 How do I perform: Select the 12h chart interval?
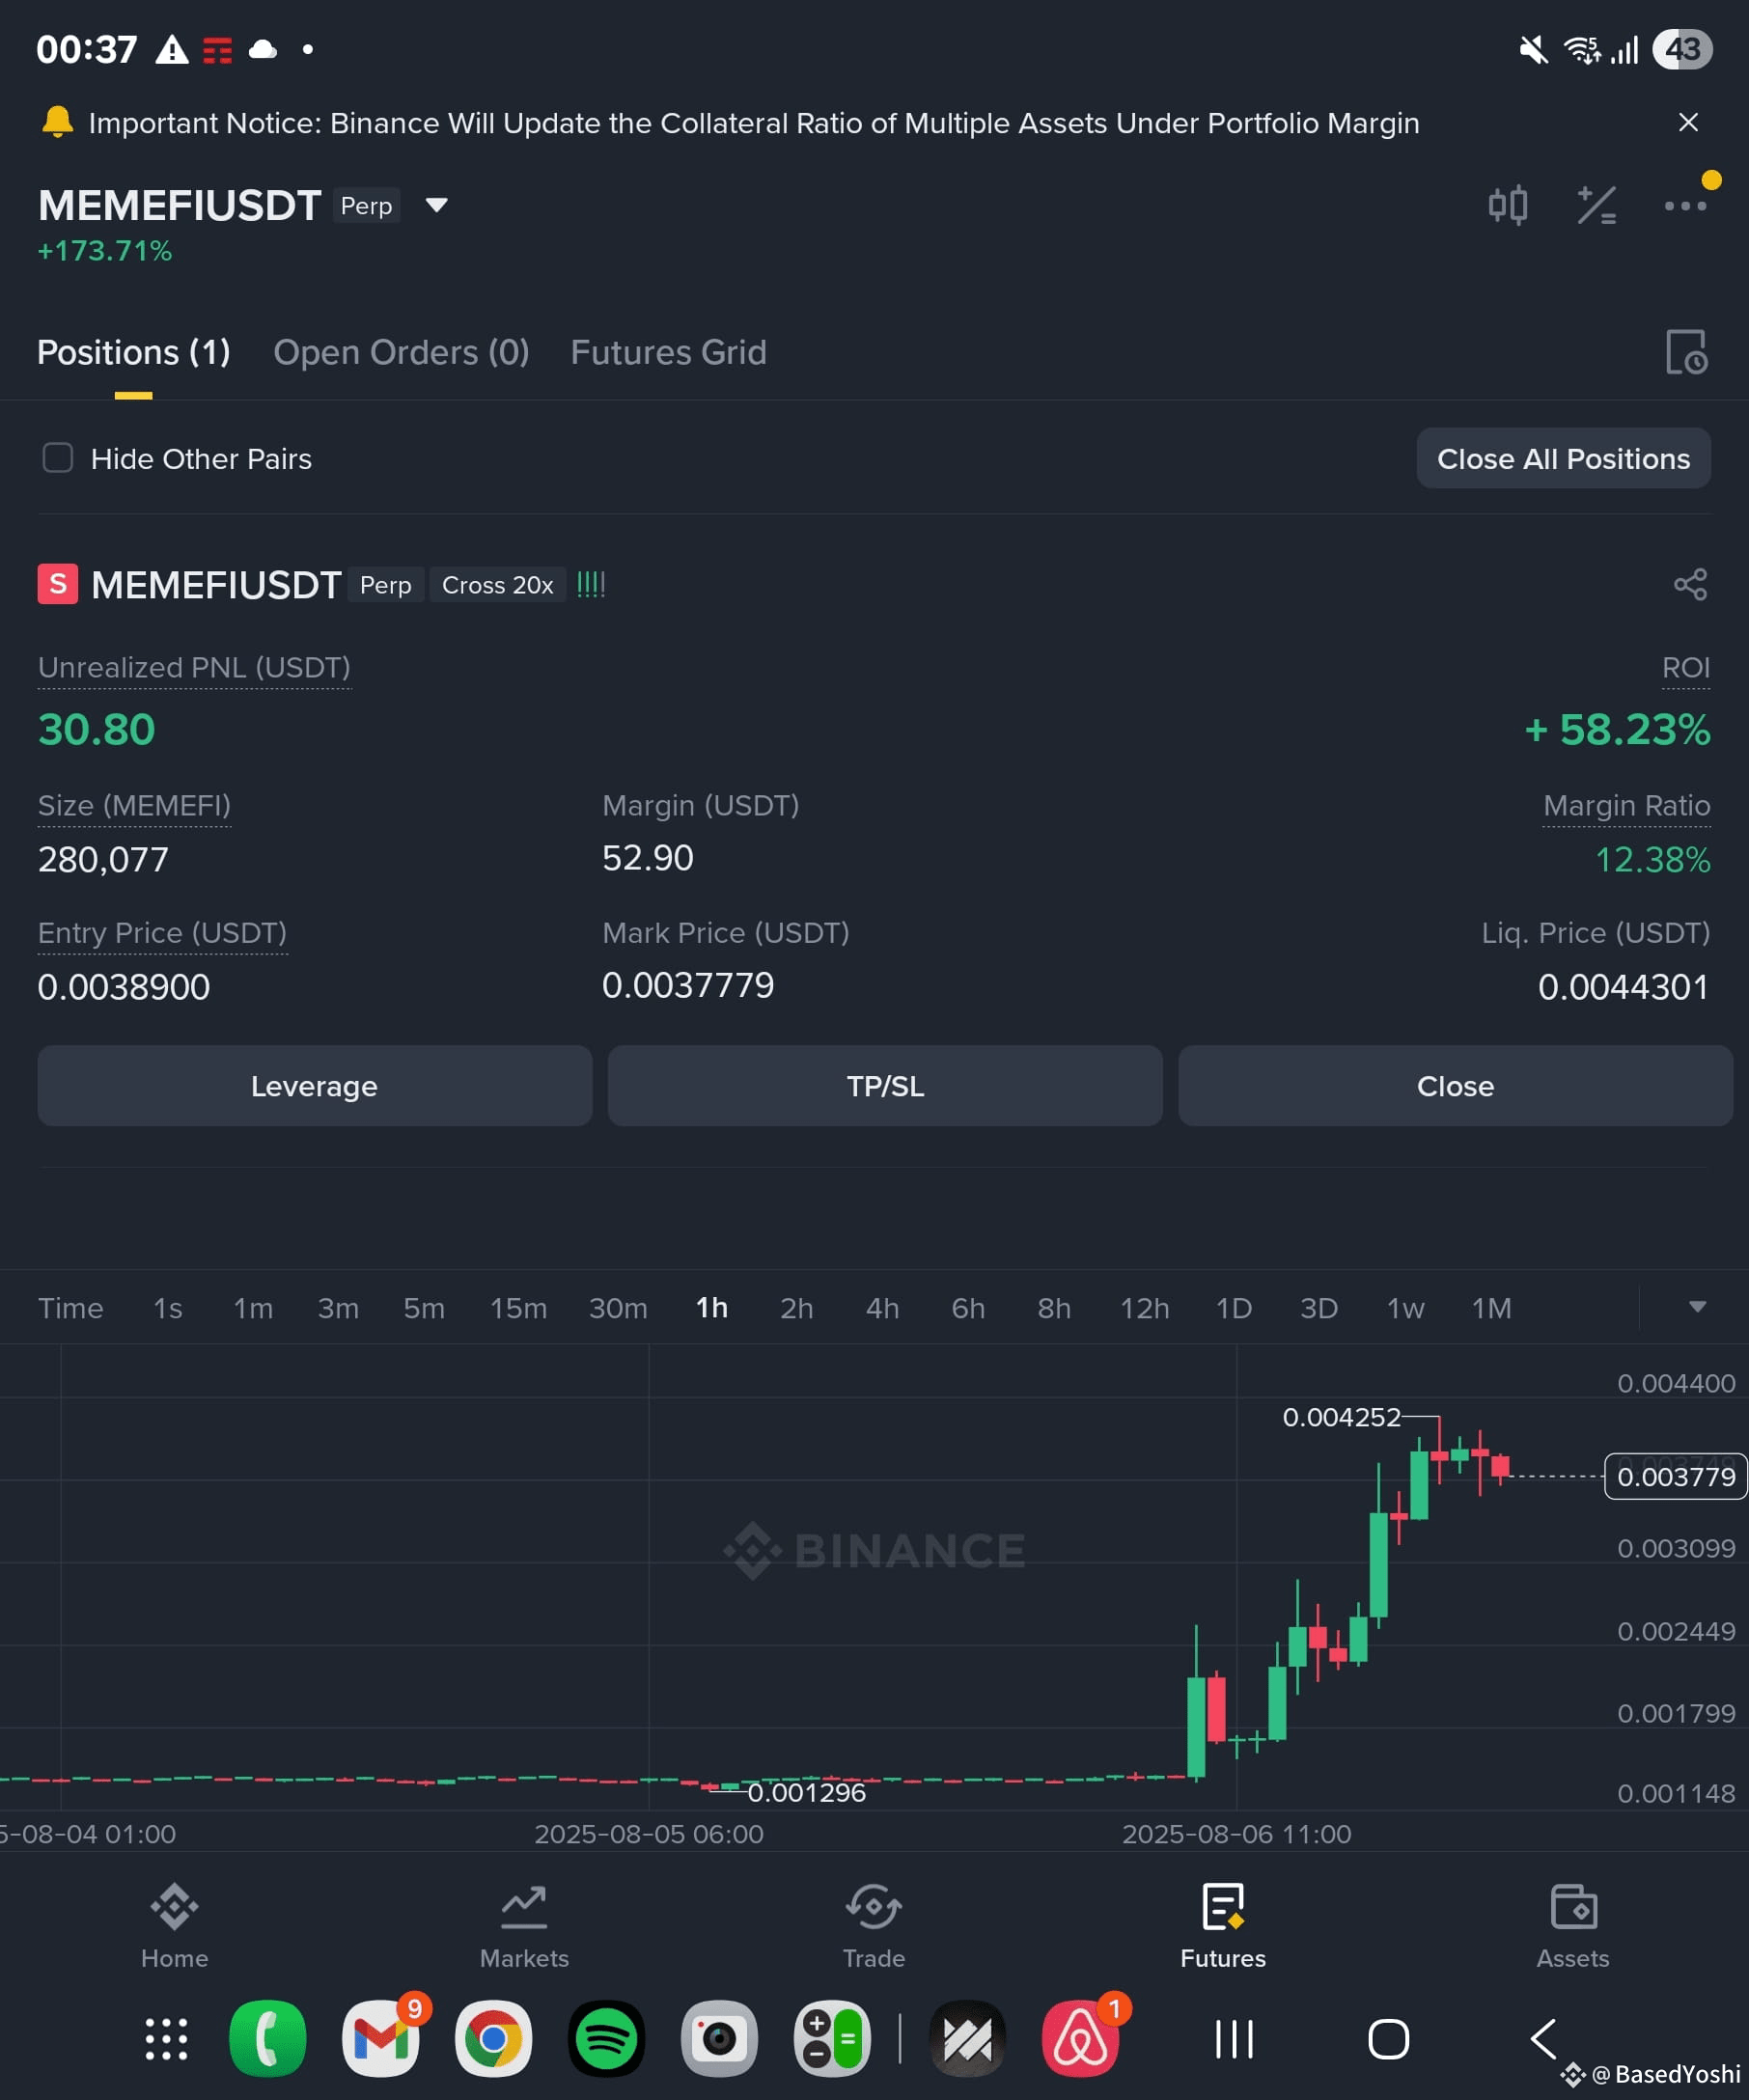(1145, 1308)
